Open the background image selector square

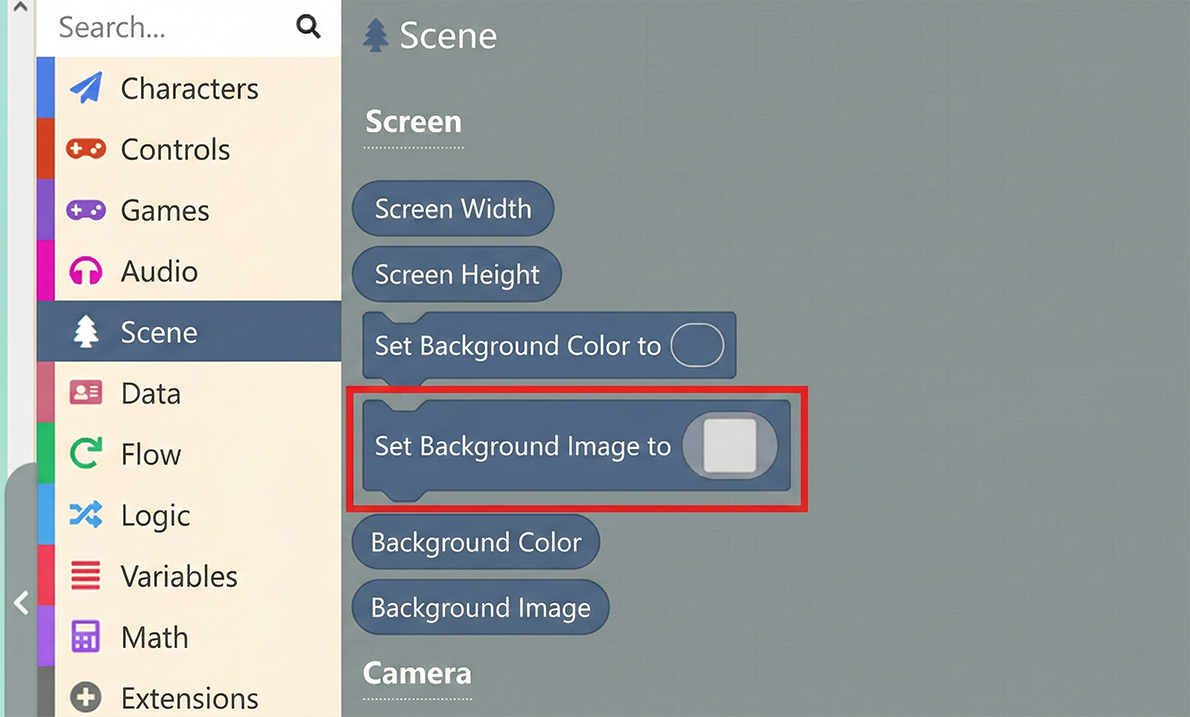[729, 446]
